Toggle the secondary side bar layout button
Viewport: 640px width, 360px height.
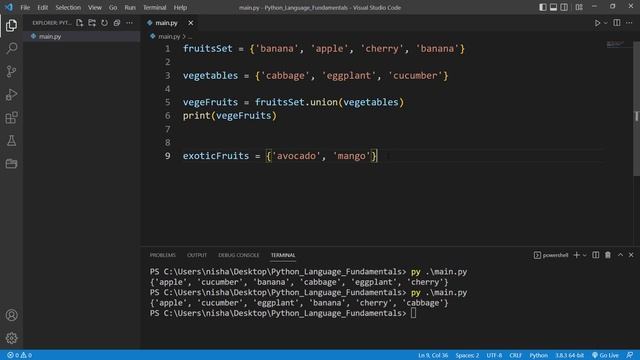(564, 7)
